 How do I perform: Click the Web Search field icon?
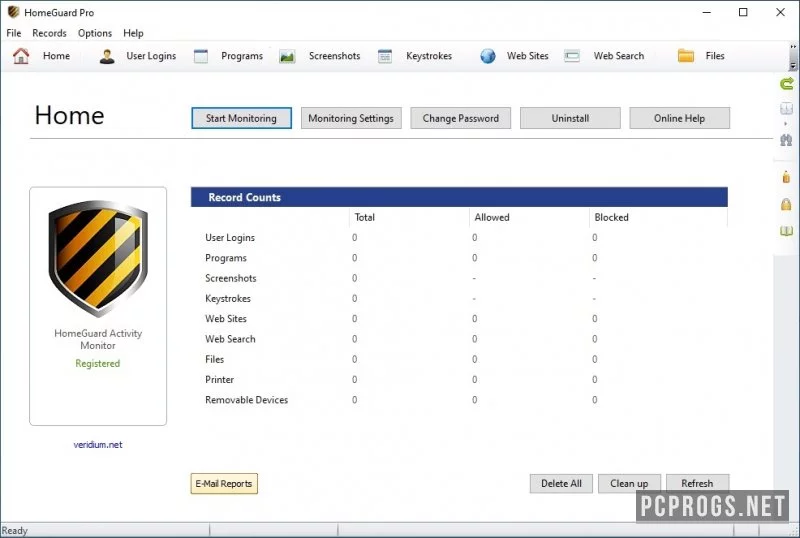coord(572,56)
